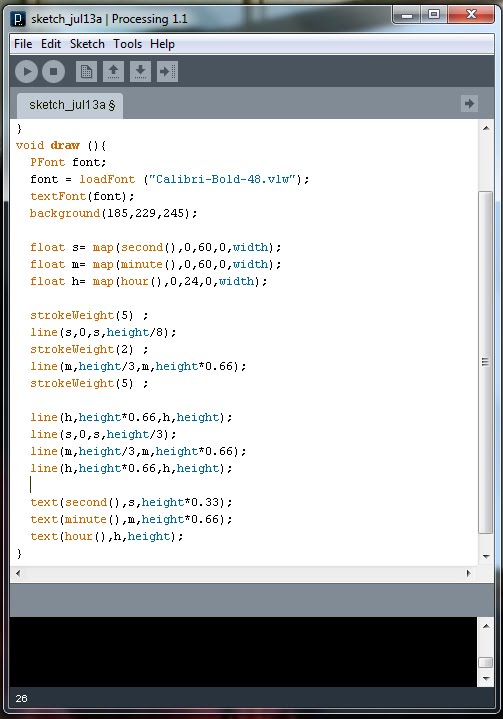This screenshot has height=719, width=503.
Task: Click line number 26 in status bar
Action: pyautogui.click(x=21, y=698)
